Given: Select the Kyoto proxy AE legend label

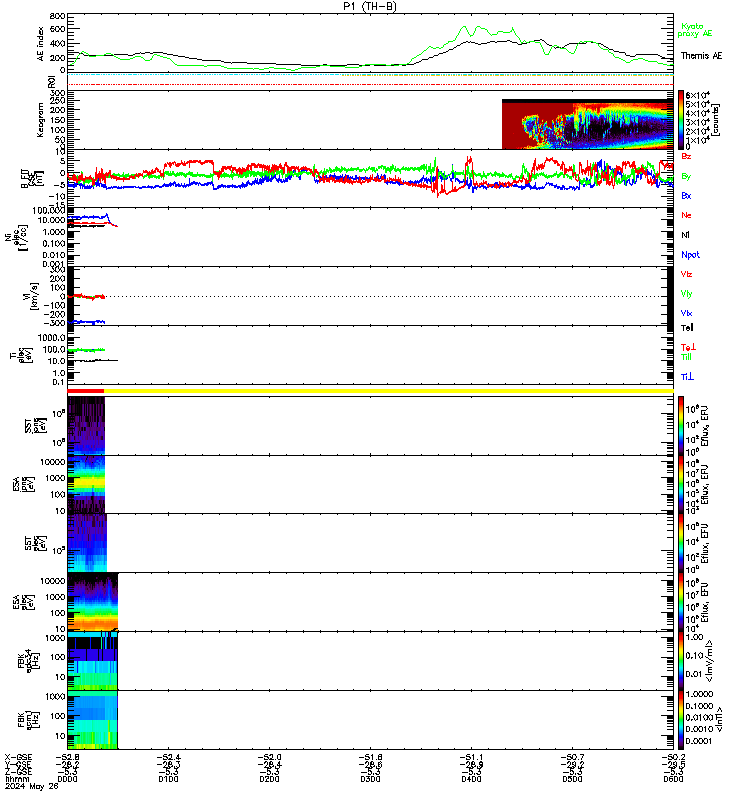Looking at the screenshot, I should [x=694, y=30].
